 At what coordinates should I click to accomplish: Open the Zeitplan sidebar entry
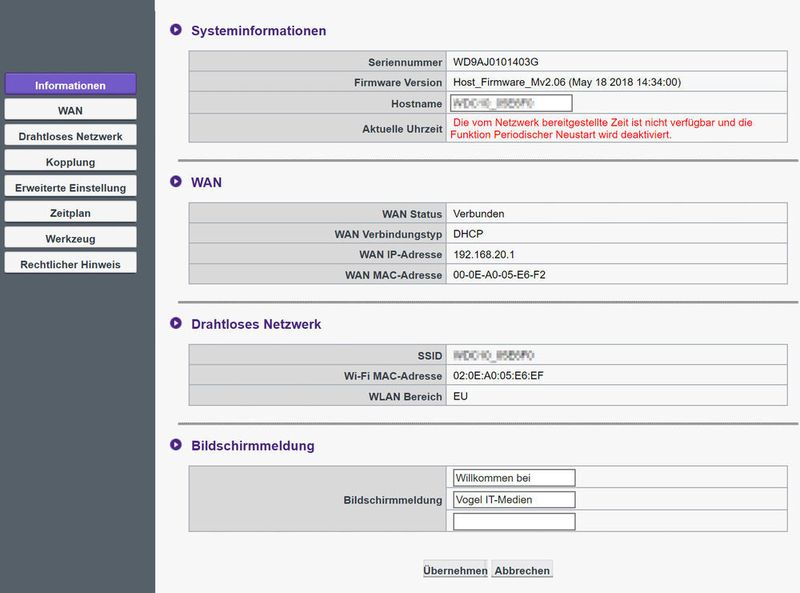[70, 213]
